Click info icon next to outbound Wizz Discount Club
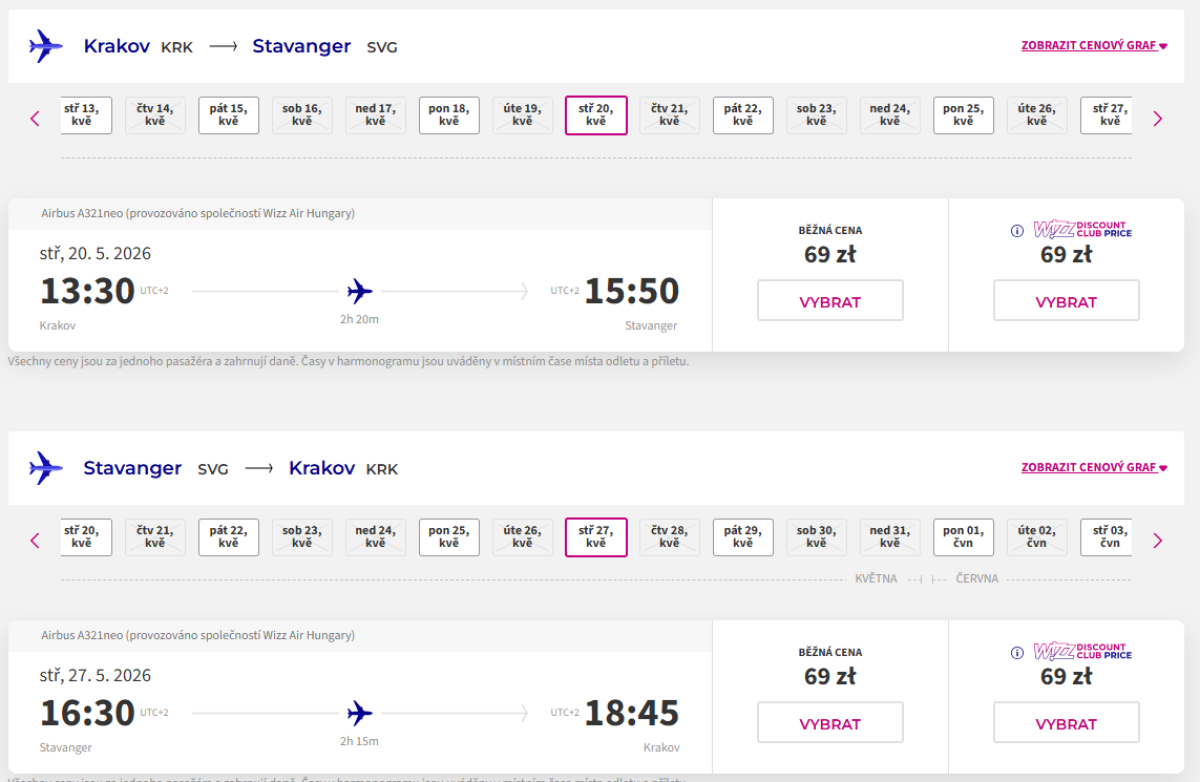The image size is (1200, 782). click(x=1017, y=231)
